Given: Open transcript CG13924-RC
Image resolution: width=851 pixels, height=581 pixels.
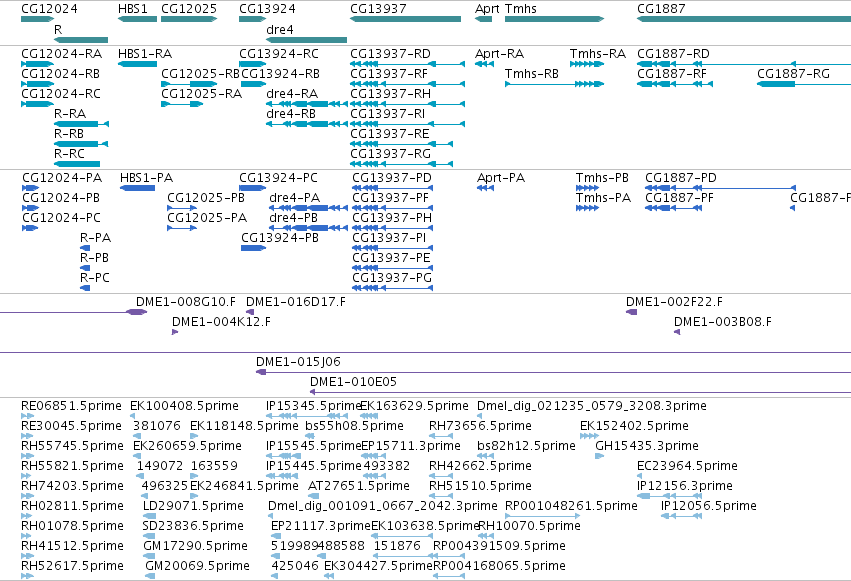Looking at the screenshot, I should click(279, 54).
